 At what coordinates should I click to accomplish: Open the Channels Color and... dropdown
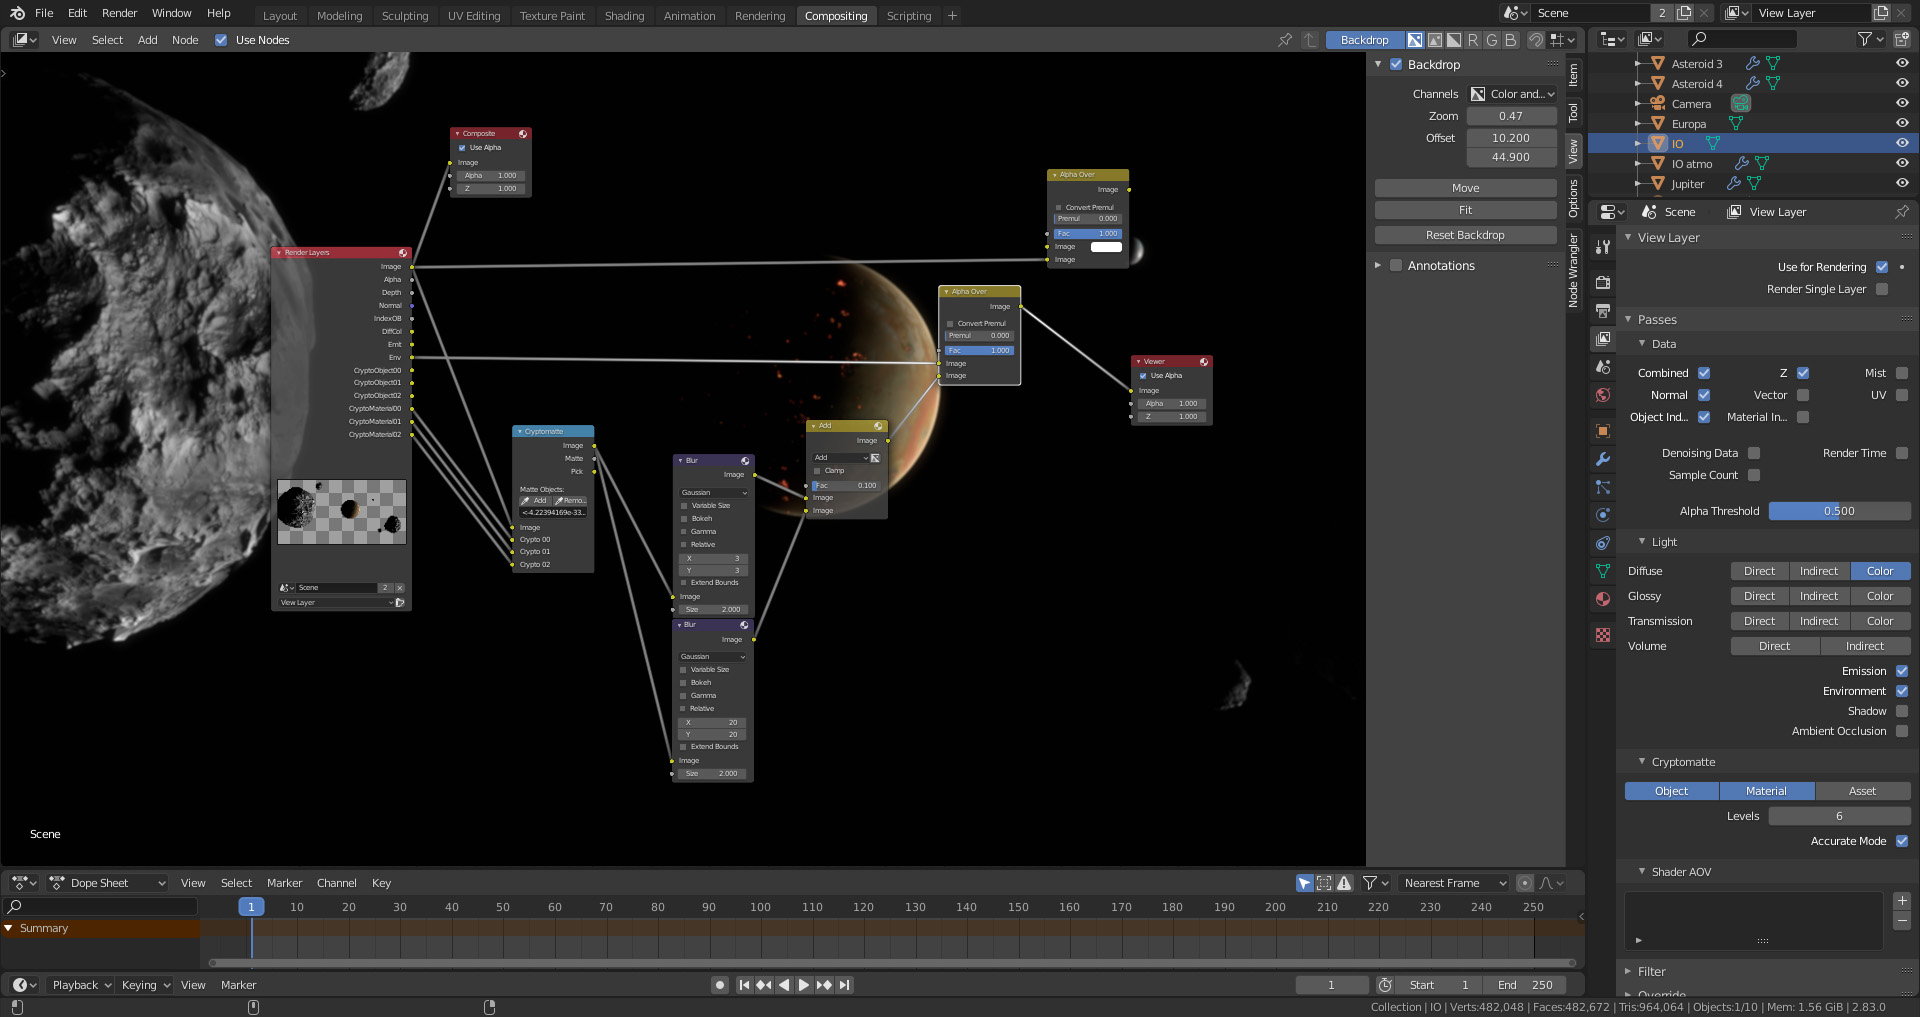[1512, 94]
